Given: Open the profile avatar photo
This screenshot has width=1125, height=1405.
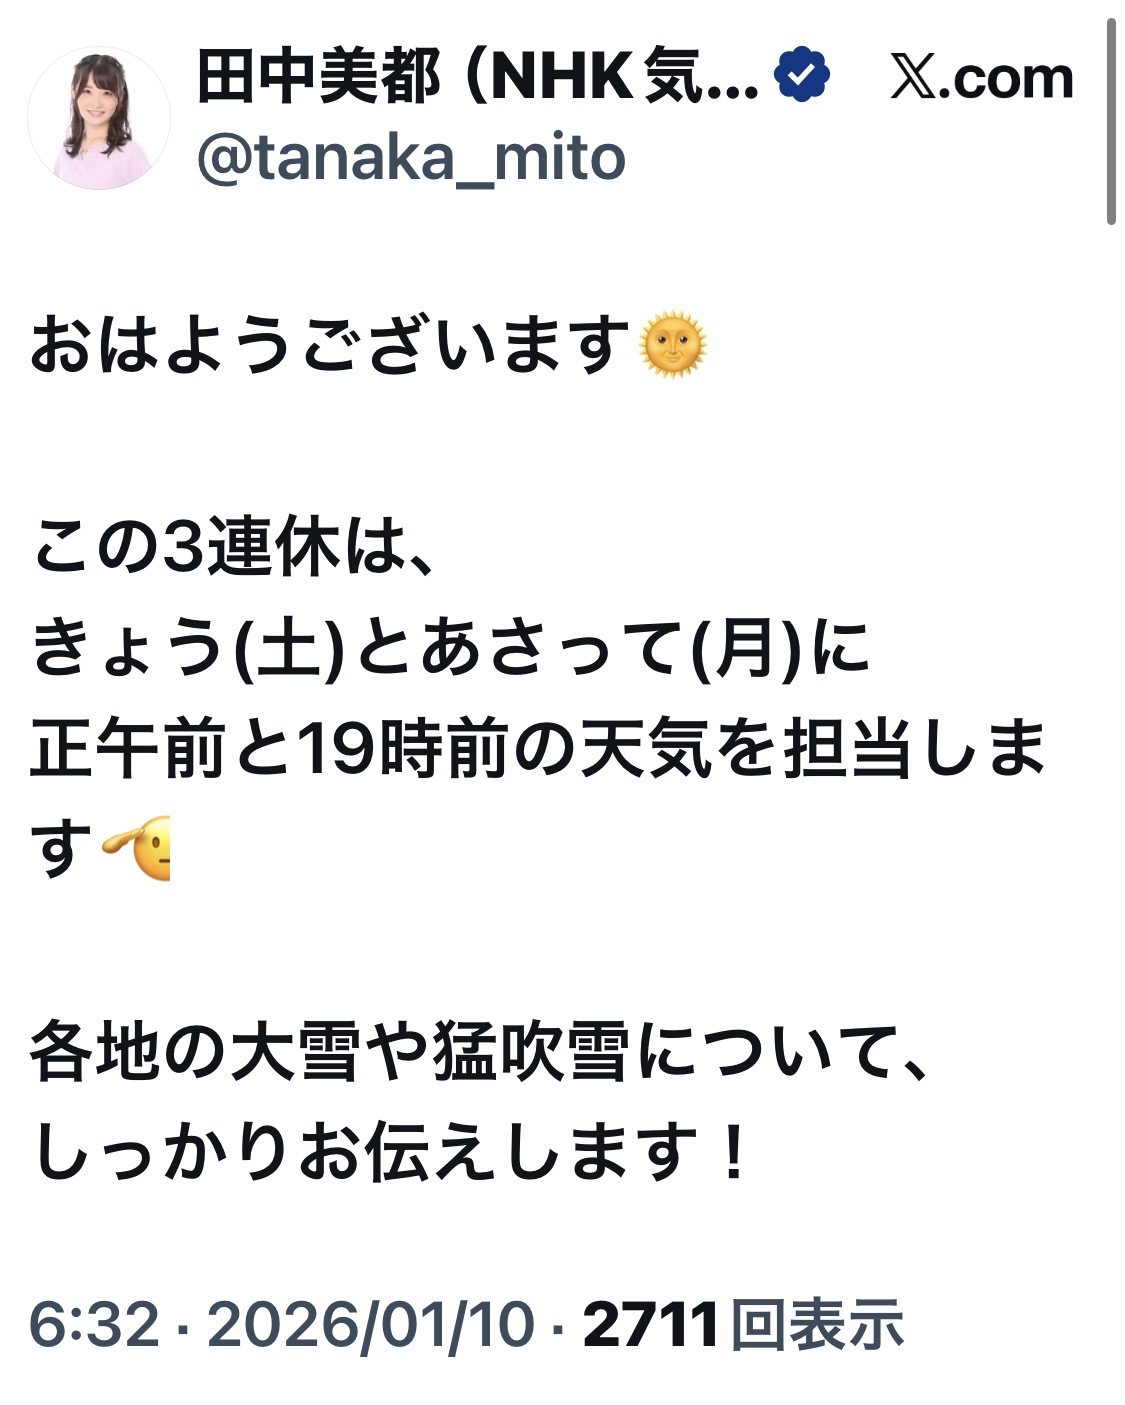Looking at the screenshot, I should coord(98,118).
